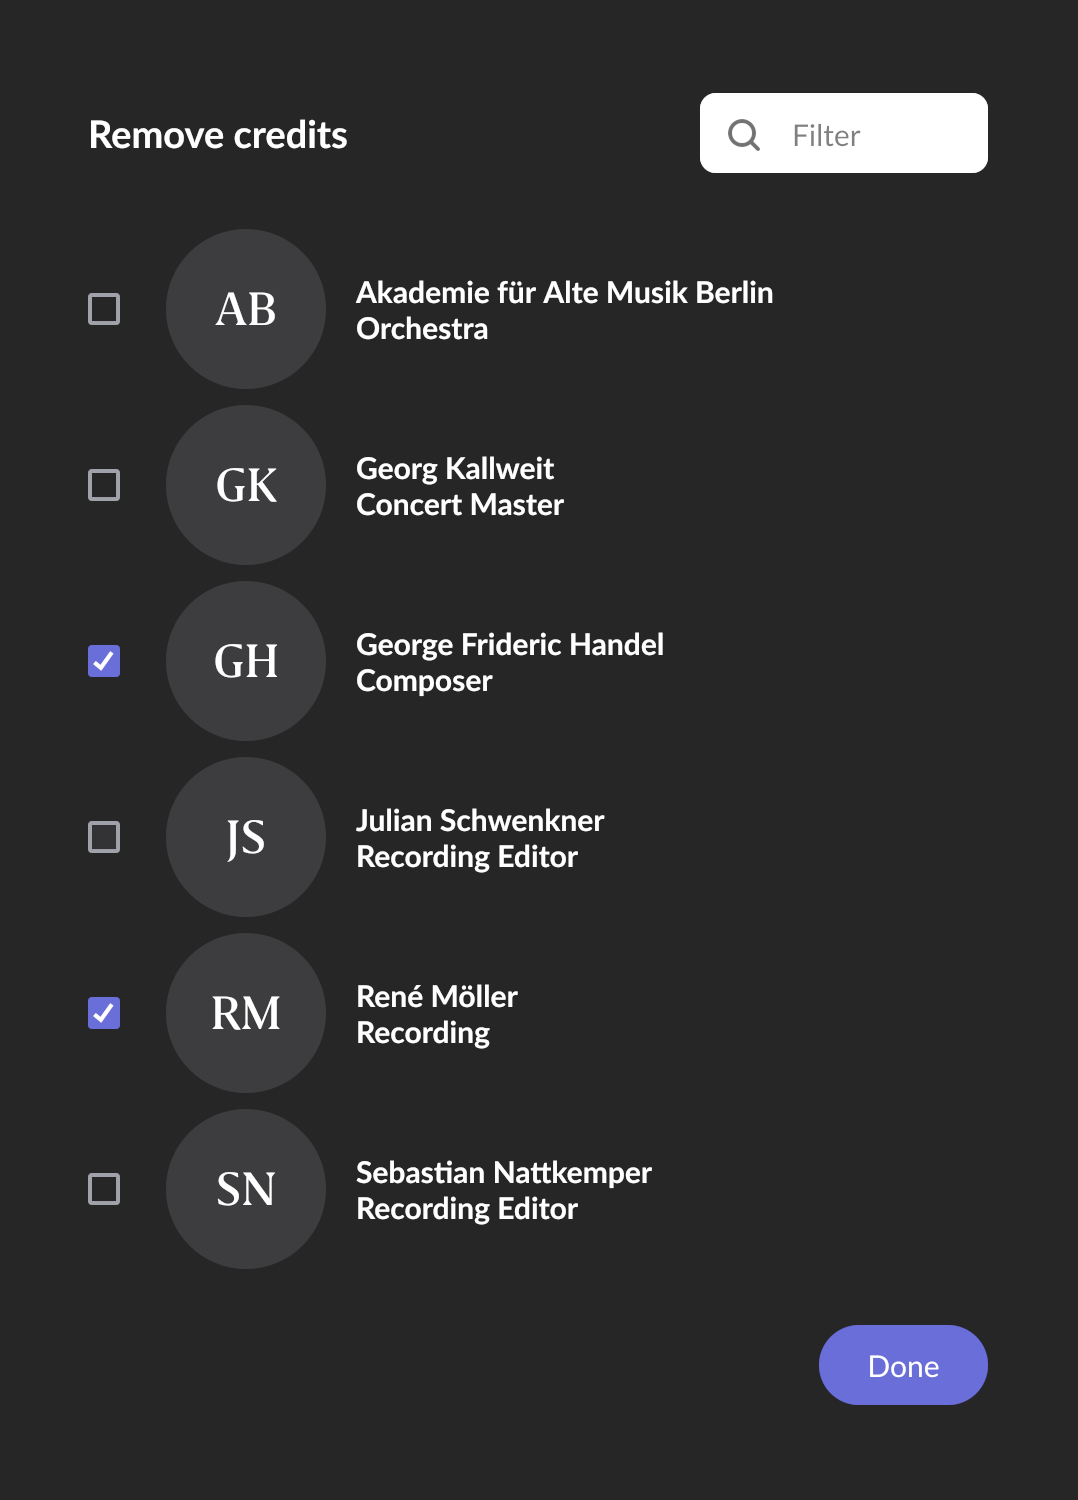Click the JS avatar circle
Viewport: 1078px width, 1500px height.
(246, 837)
